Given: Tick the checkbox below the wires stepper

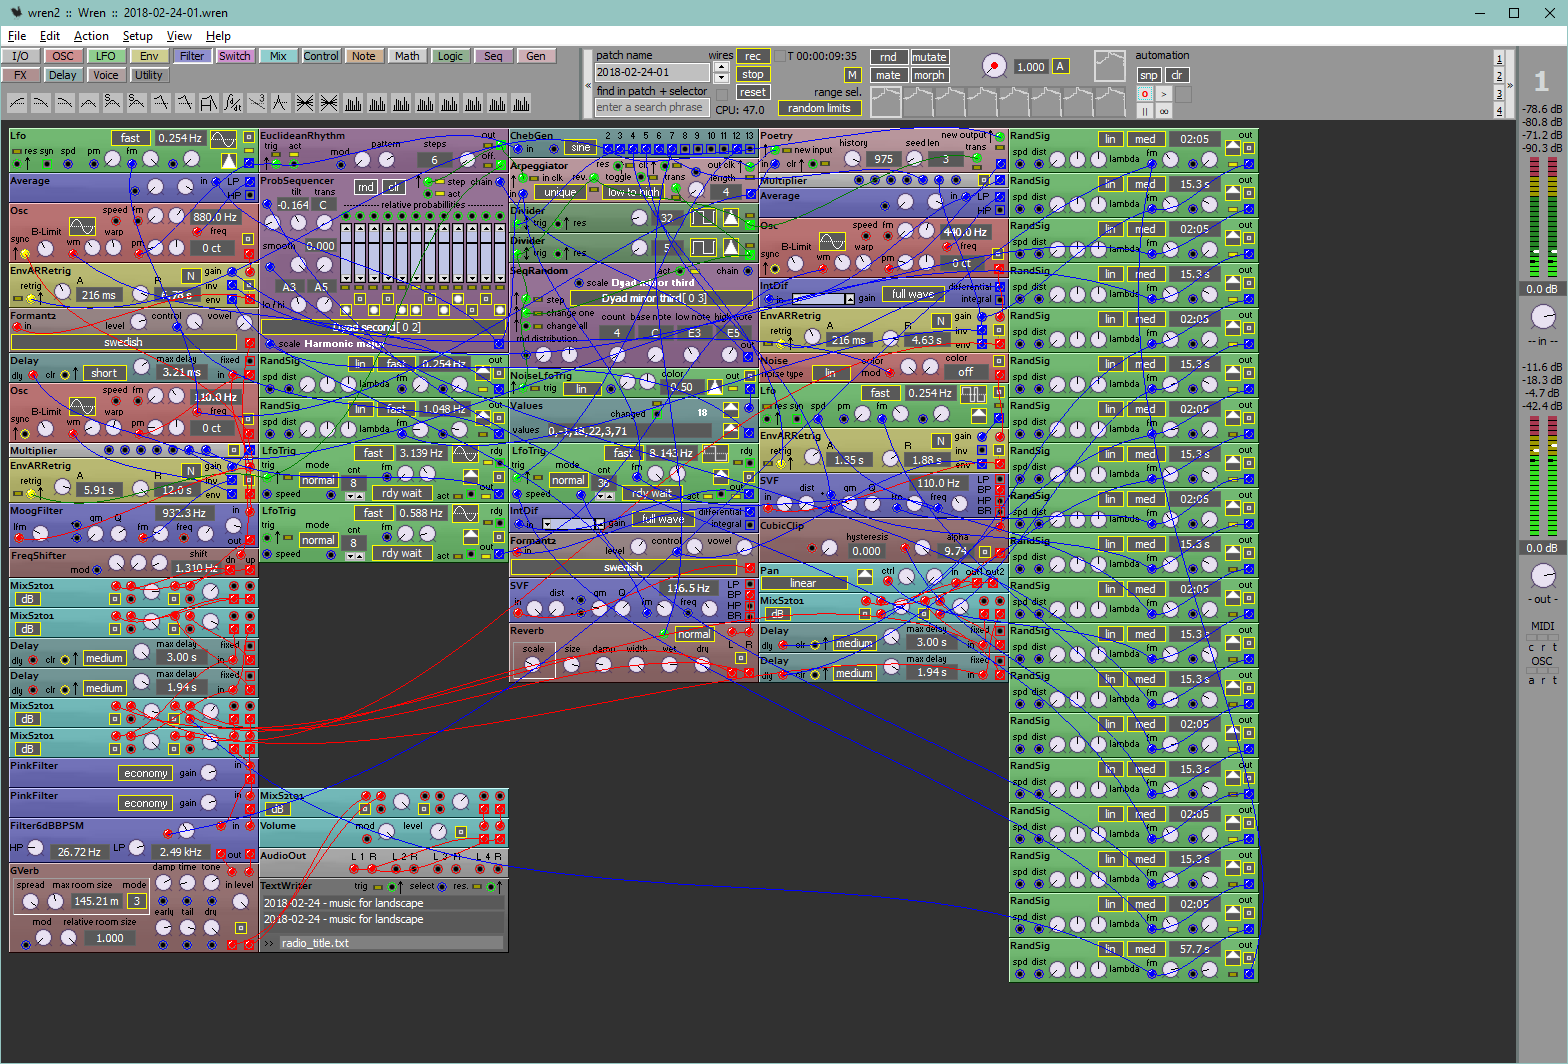Looking at the screenshot, I should (x=722, y=95).
